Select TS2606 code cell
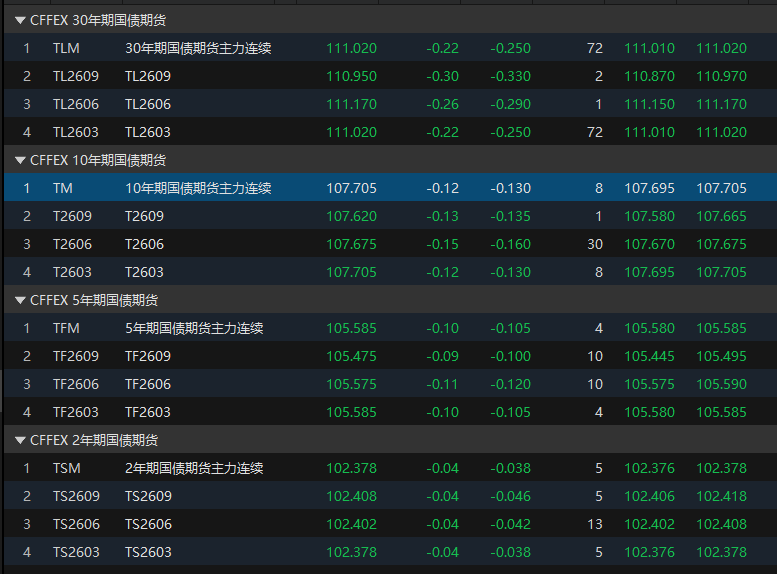Viewport: 777px width, 574px height. [76, 524]
